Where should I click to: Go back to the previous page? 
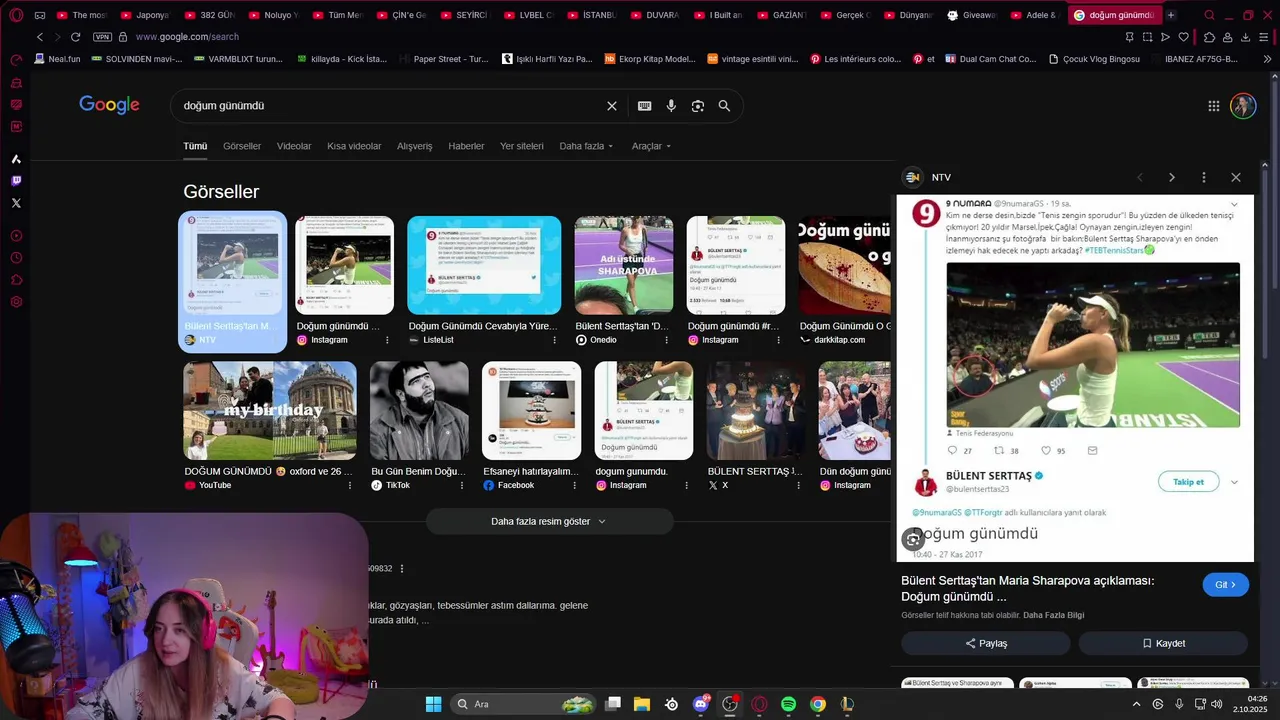[x=40, y=37]
